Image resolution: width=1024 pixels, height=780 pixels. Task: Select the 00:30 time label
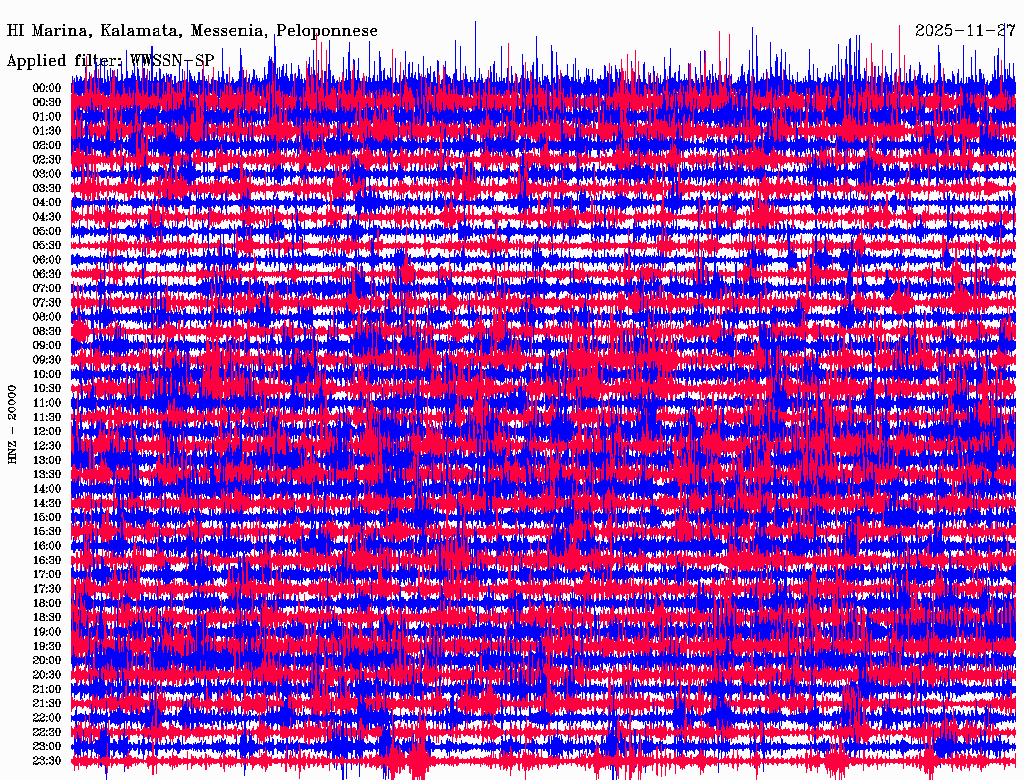point(47,103)
